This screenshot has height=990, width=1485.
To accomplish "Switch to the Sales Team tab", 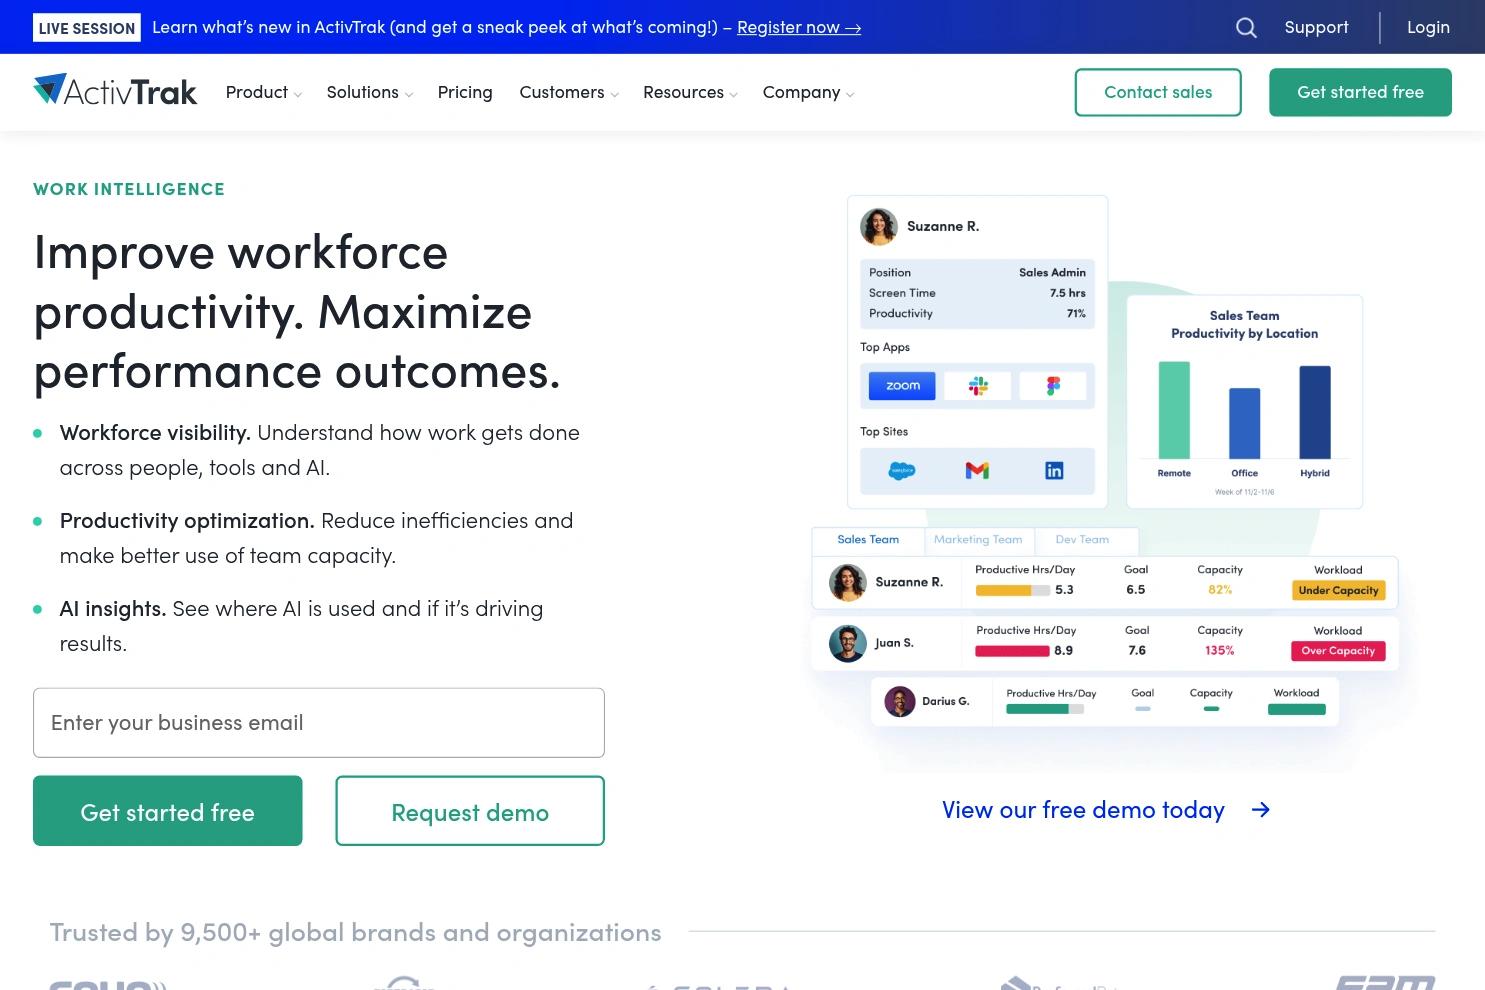I will [x=868, y=540].
